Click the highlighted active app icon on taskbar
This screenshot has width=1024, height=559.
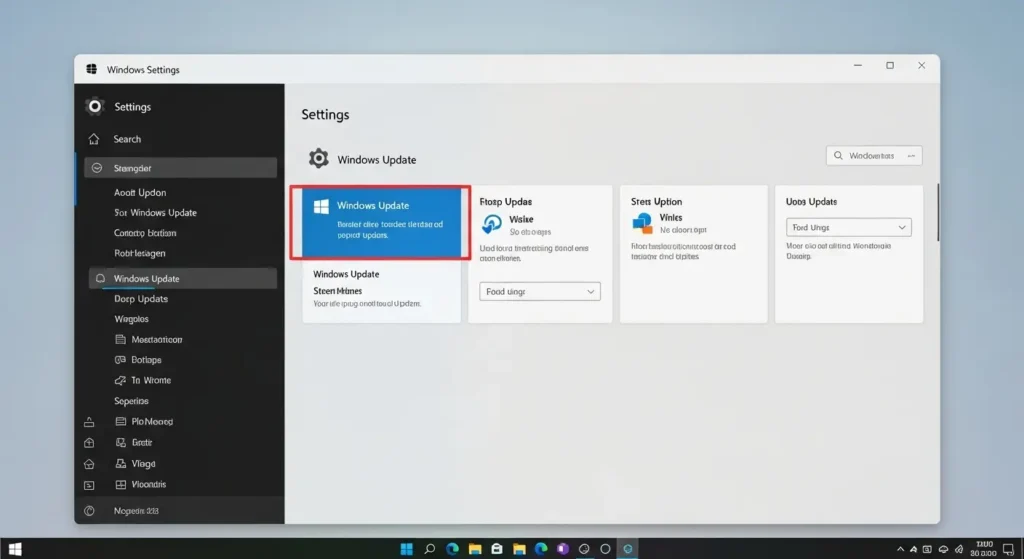point(628,549)
